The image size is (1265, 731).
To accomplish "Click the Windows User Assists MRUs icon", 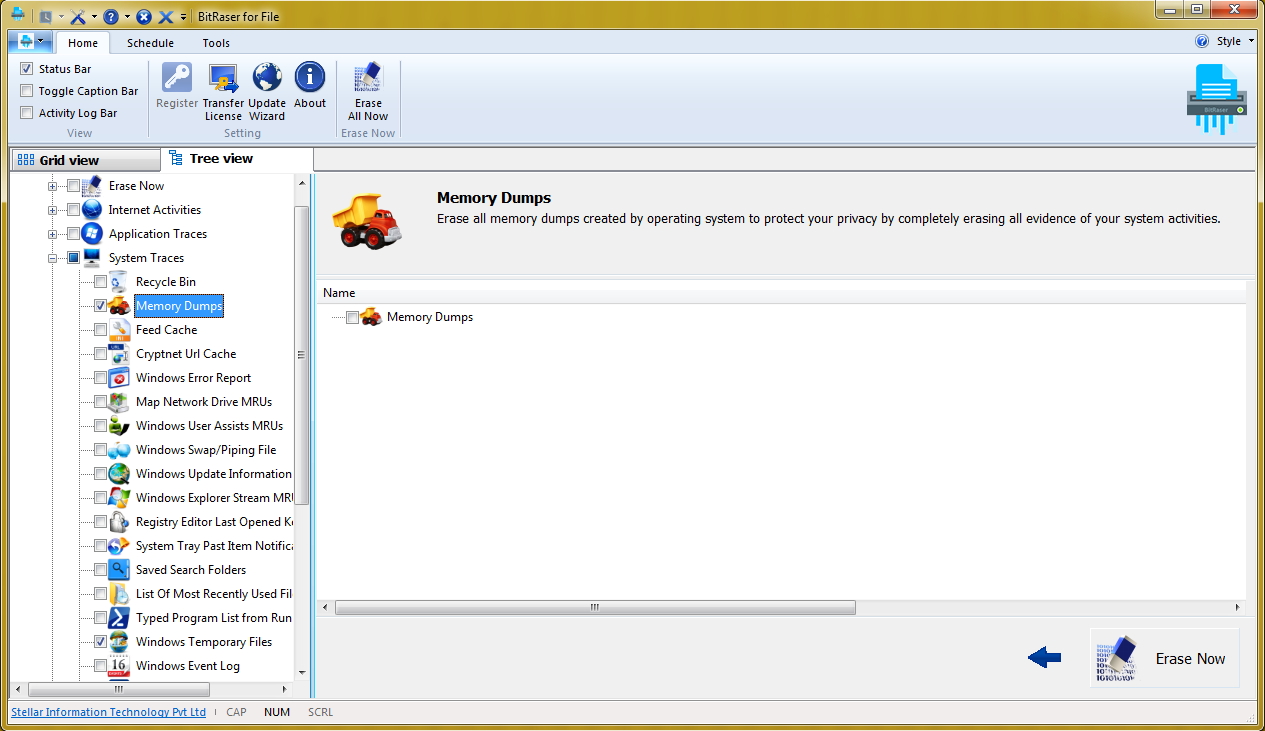I will (x=119, y=426).
